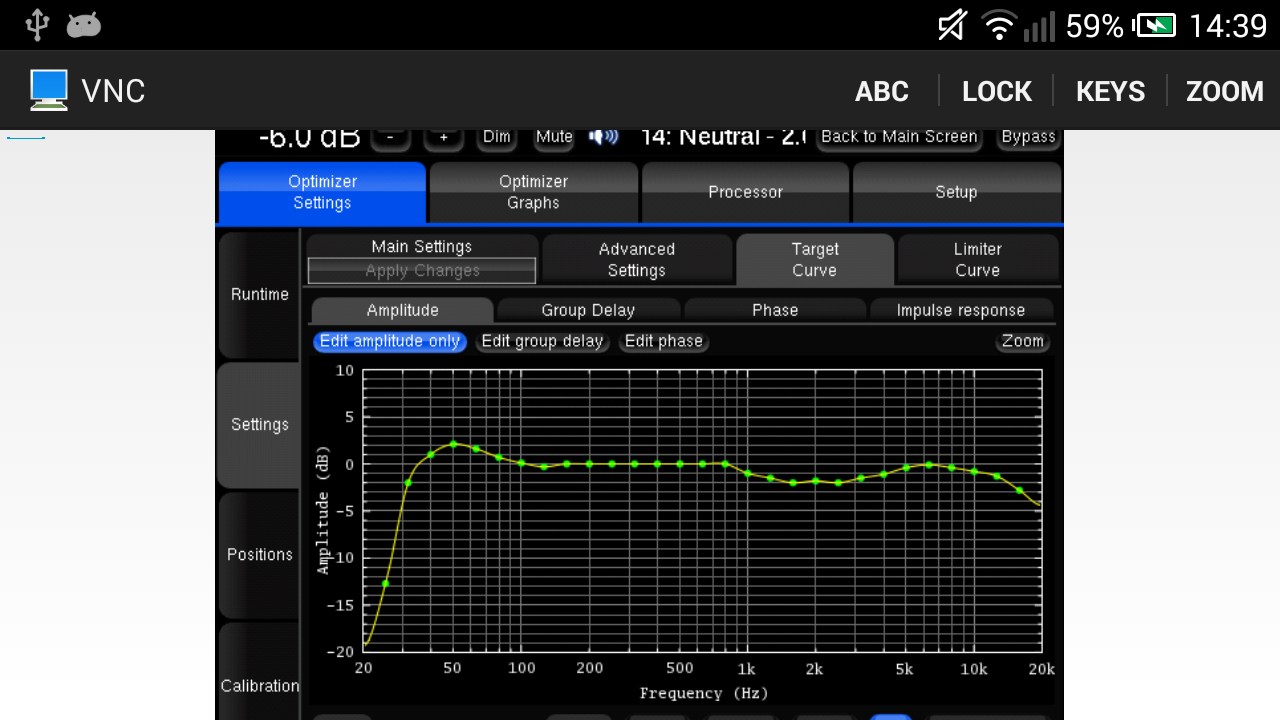Select the curve peak point near 50 Hz
This screenshot has height=720, width=1280.
point(453,443)
